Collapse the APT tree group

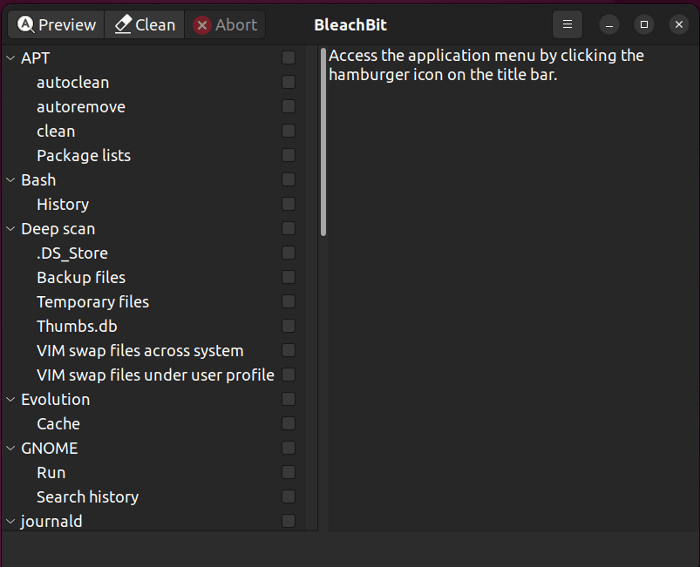pyautogui.click(x=11, y=58)
